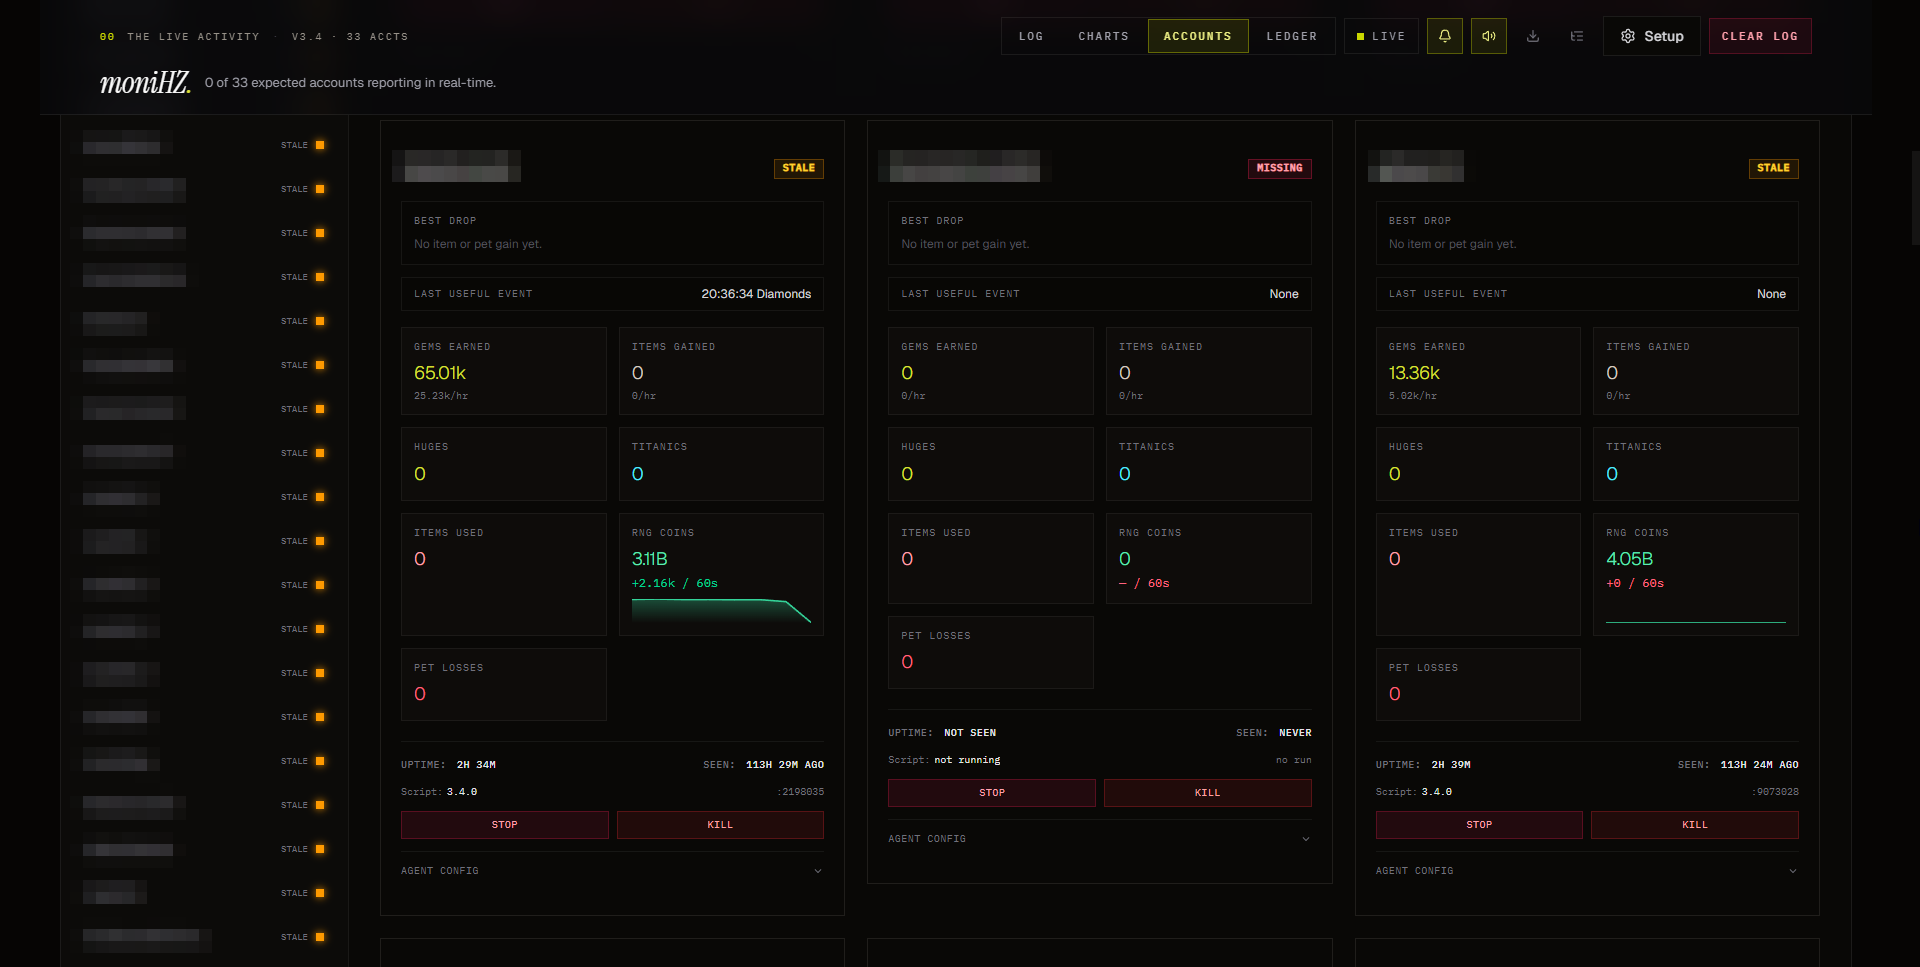
Task: Click the MISSING status badge
Action: (x=1279, y=168)
